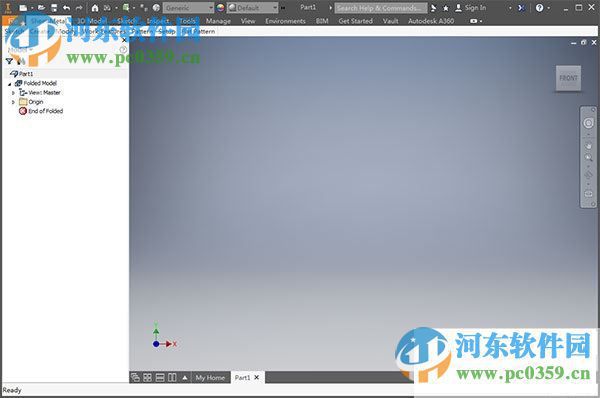Open the Help dropdown arrow

click(548, 8)
